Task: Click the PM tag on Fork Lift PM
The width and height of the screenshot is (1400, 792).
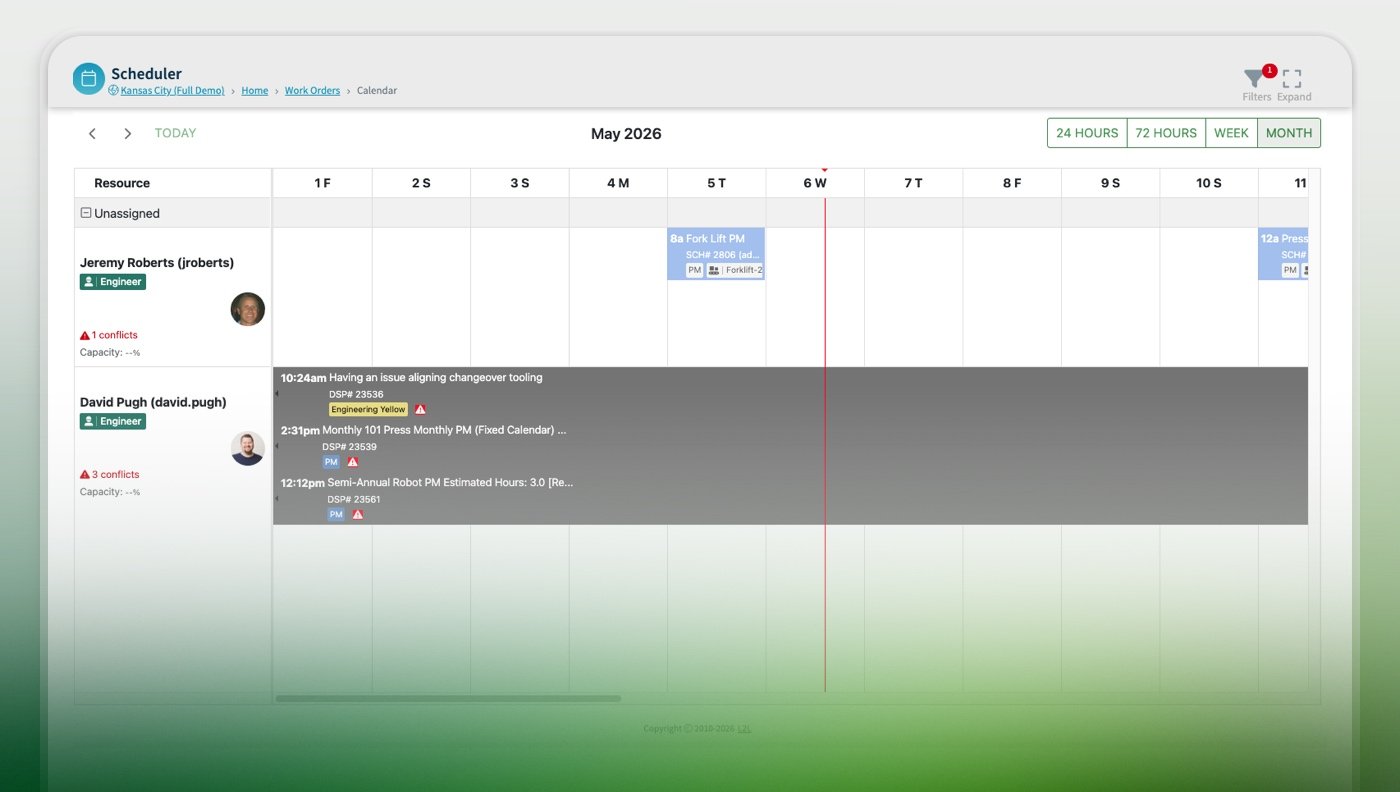Action: coord(694,270)
